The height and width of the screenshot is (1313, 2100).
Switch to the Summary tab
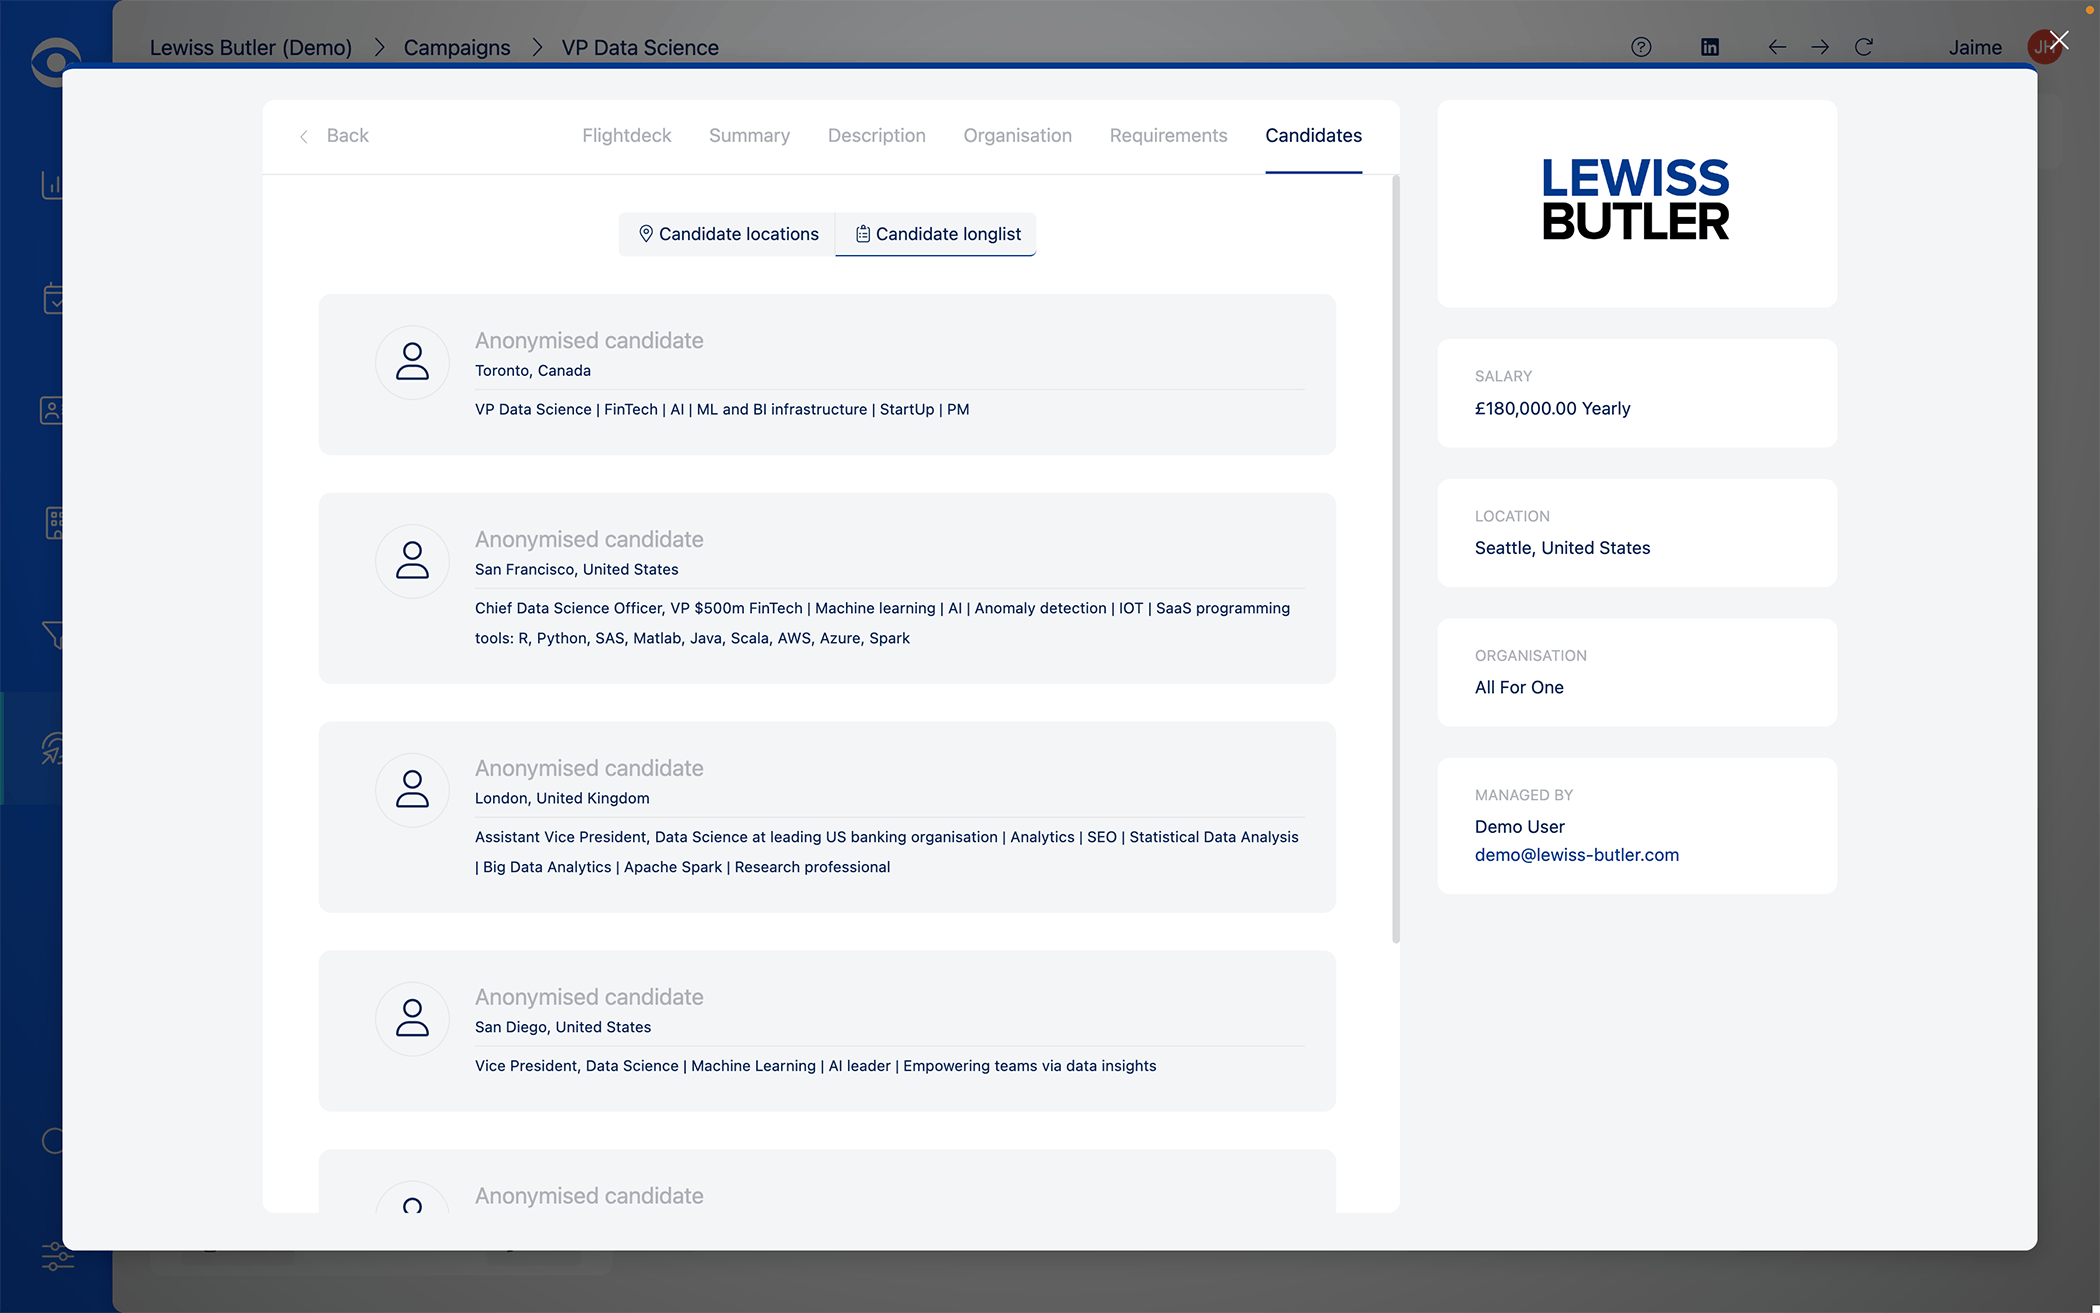(749, 136)
